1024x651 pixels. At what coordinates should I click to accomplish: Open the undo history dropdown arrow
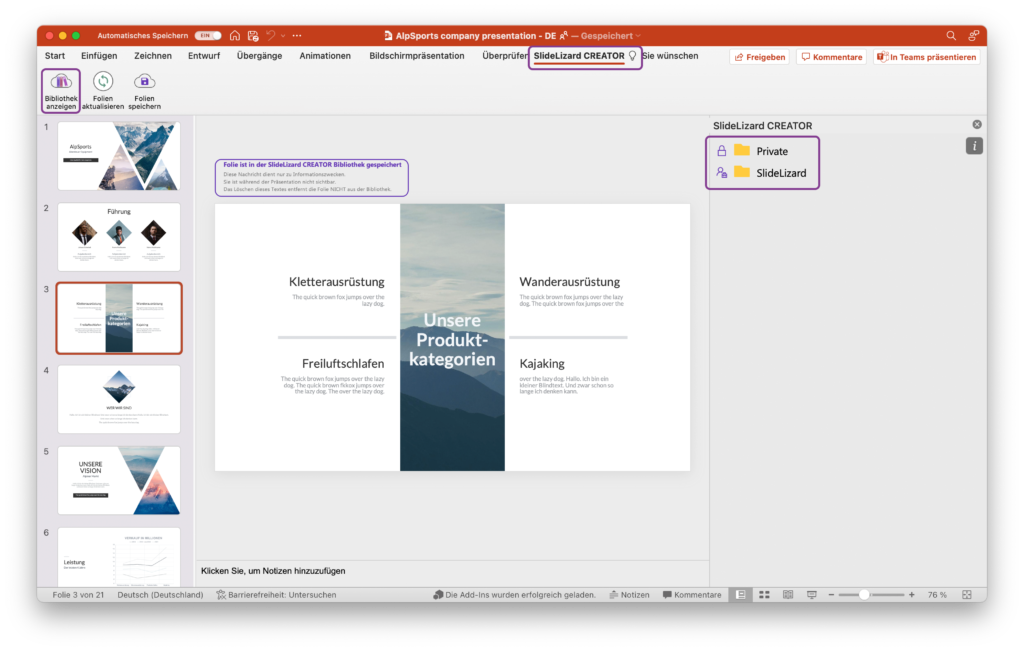[x=283, y=36]
